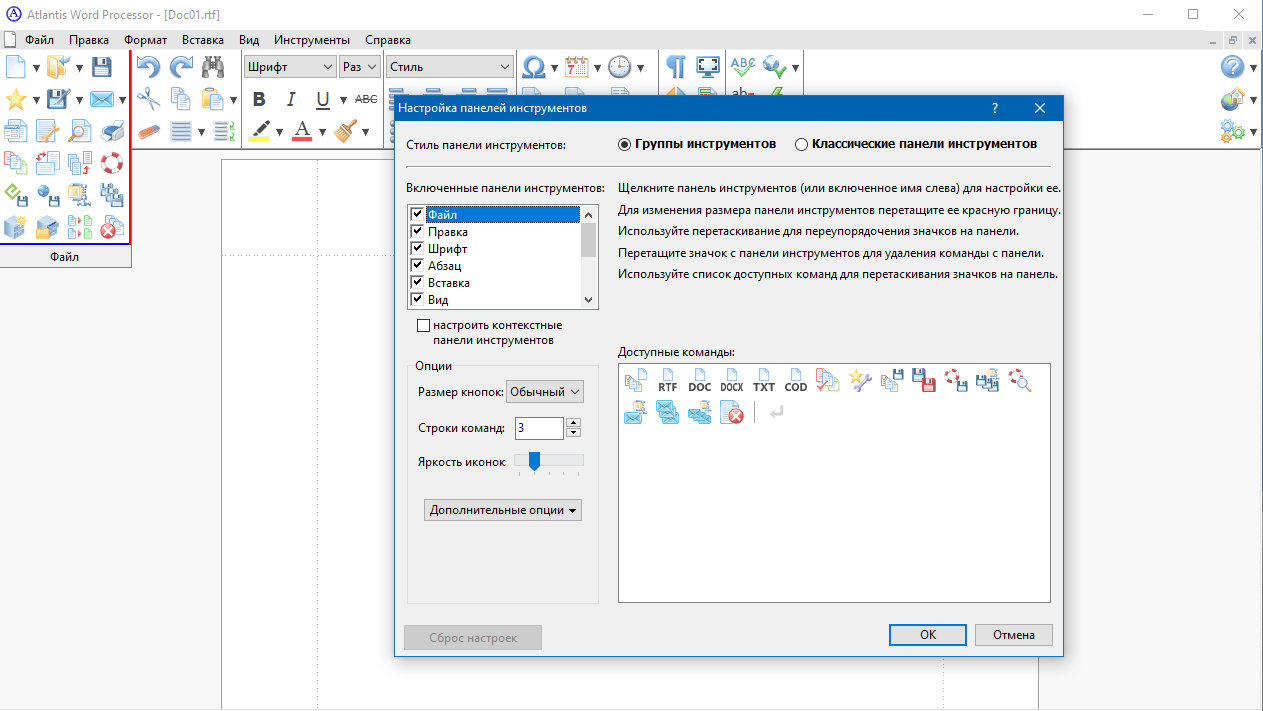Open the Формат menu
1263x711 pixels.
pyautogui.click(x=146, y=40)
